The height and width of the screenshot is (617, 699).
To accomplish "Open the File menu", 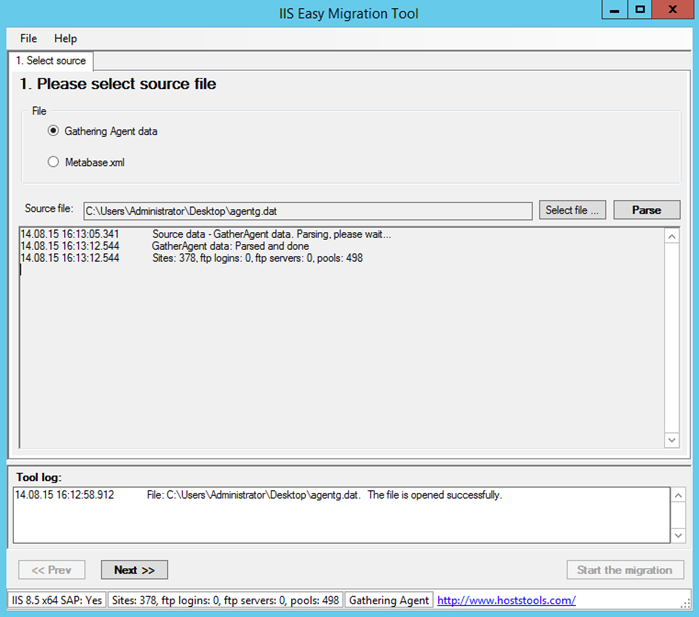I will pos(29,39).
